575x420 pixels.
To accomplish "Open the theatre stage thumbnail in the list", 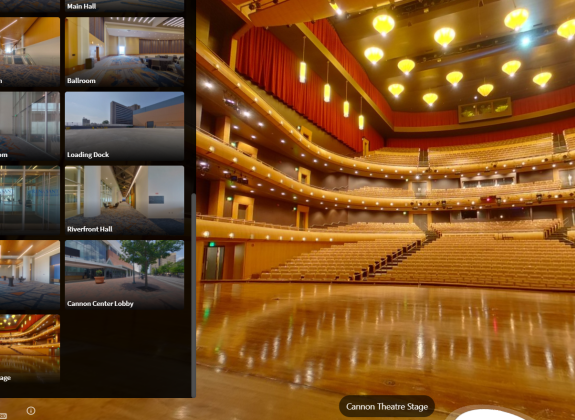I will pyautogui.click(x=30, y=349).
